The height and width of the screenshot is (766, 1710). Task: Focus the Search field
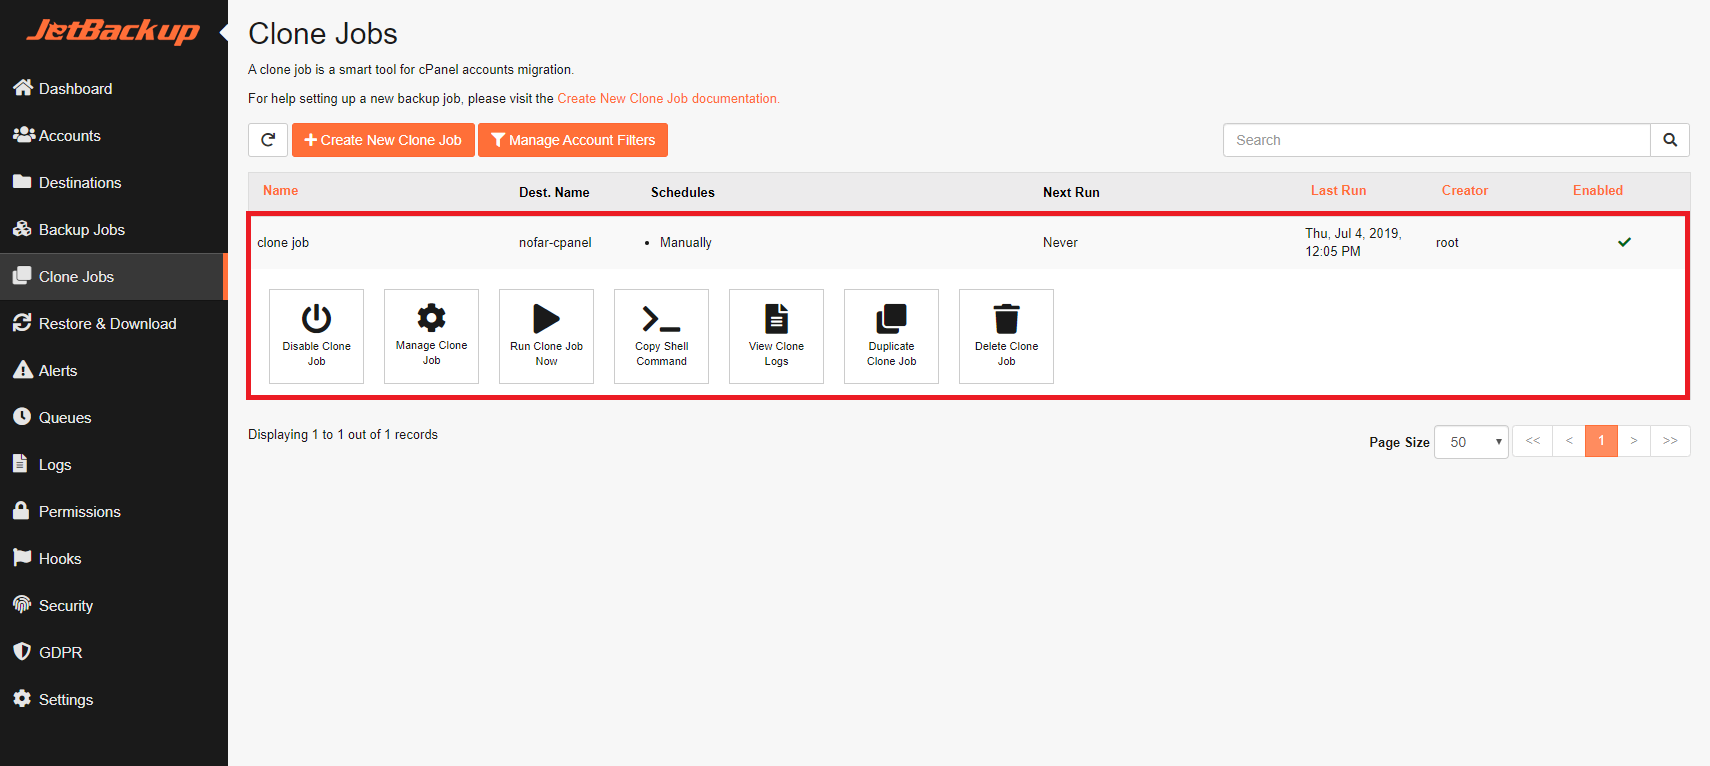1436,140
